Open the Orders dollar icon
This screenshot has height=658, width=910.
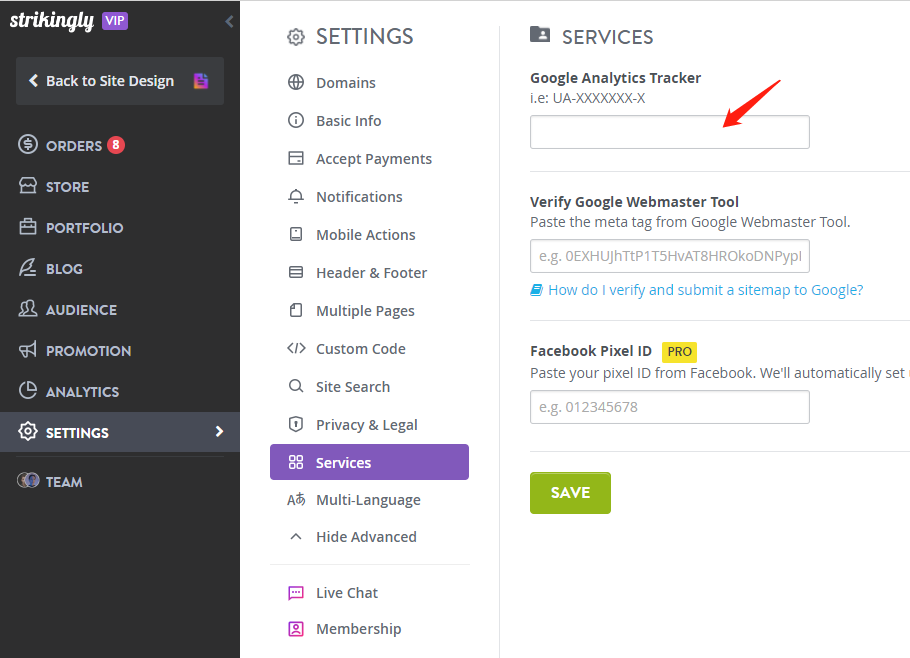tap(27, 144)
